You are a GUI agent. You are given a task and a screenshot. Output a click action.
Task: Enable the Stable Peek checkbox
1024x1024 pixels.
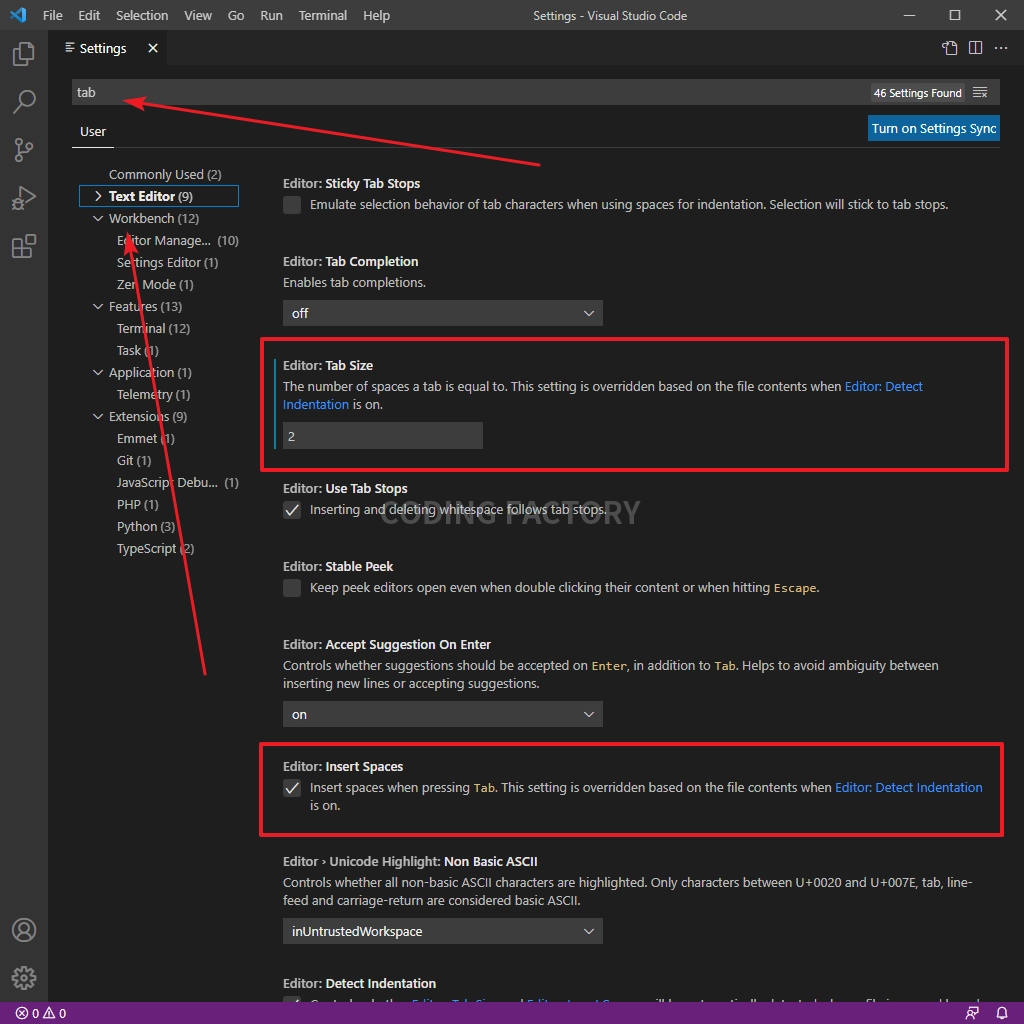[x=292, y=588]
